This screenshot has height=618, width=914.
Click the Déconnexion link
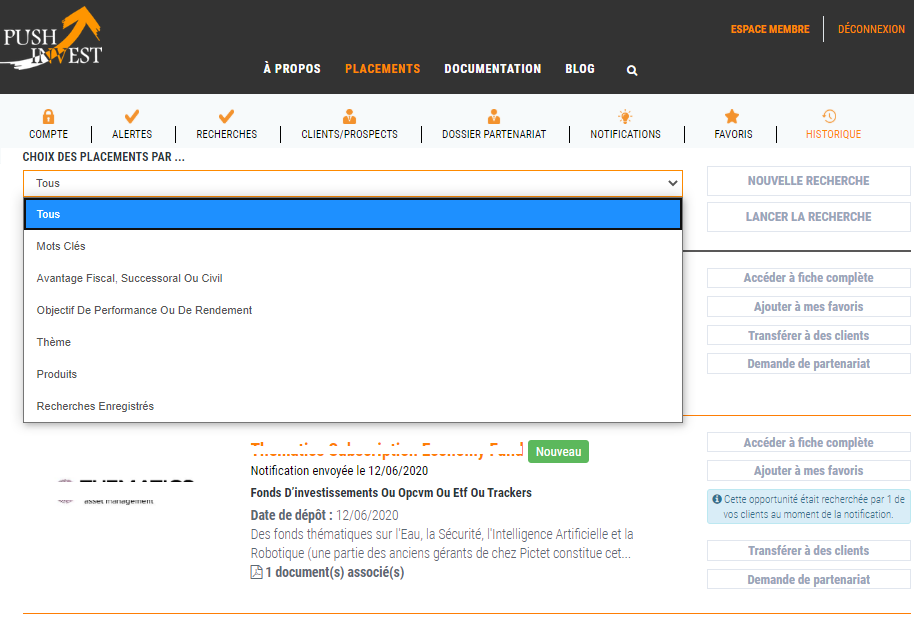(x=871, y=30)
